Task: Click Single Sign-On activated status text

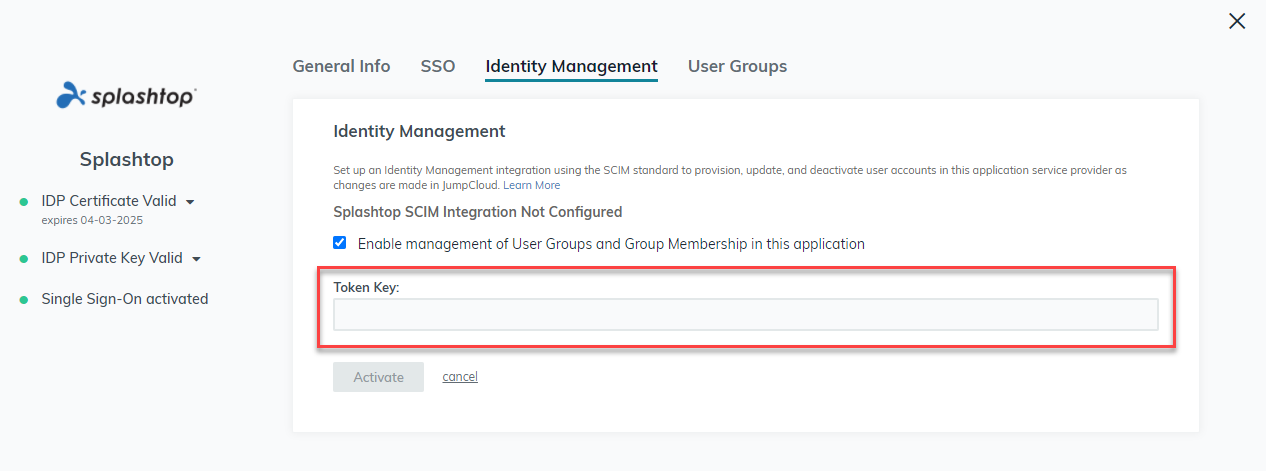Action: [x=125, y=298]
